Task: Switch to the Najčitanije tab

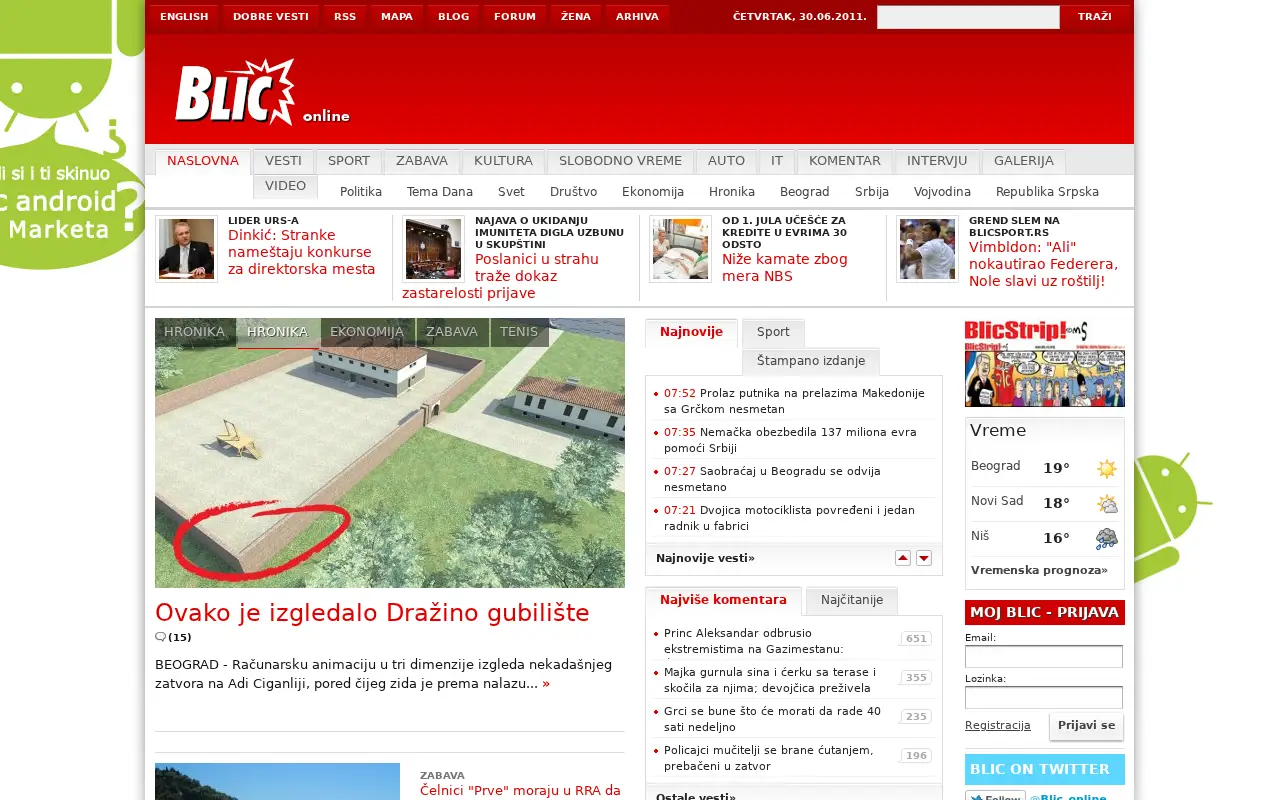Action: coord(852,600)
